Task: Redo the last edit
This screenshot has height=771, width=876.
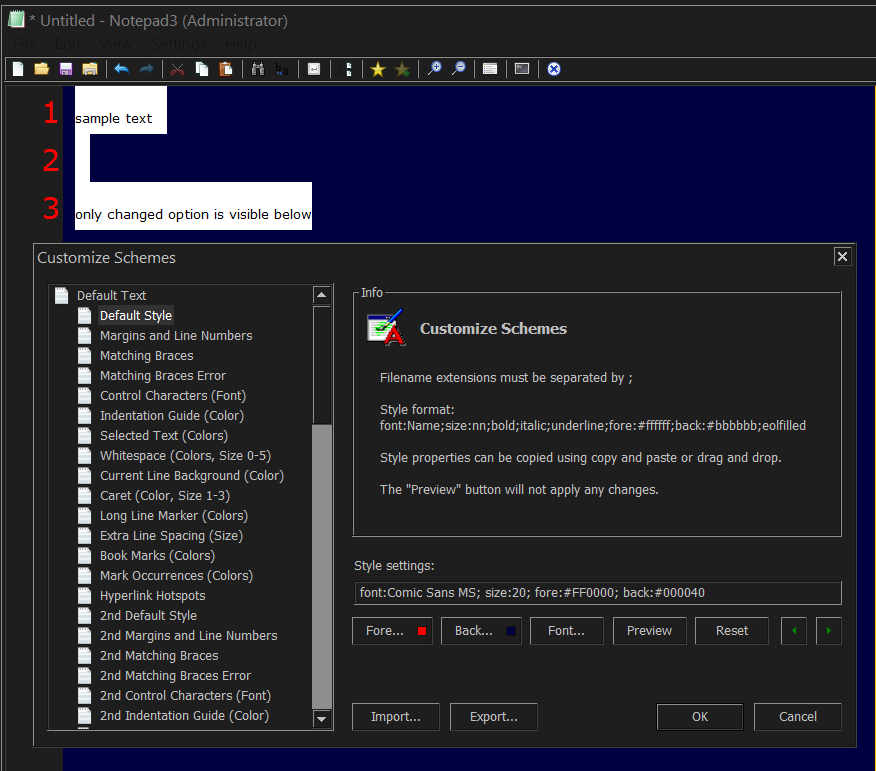Action: pos(146,68)
